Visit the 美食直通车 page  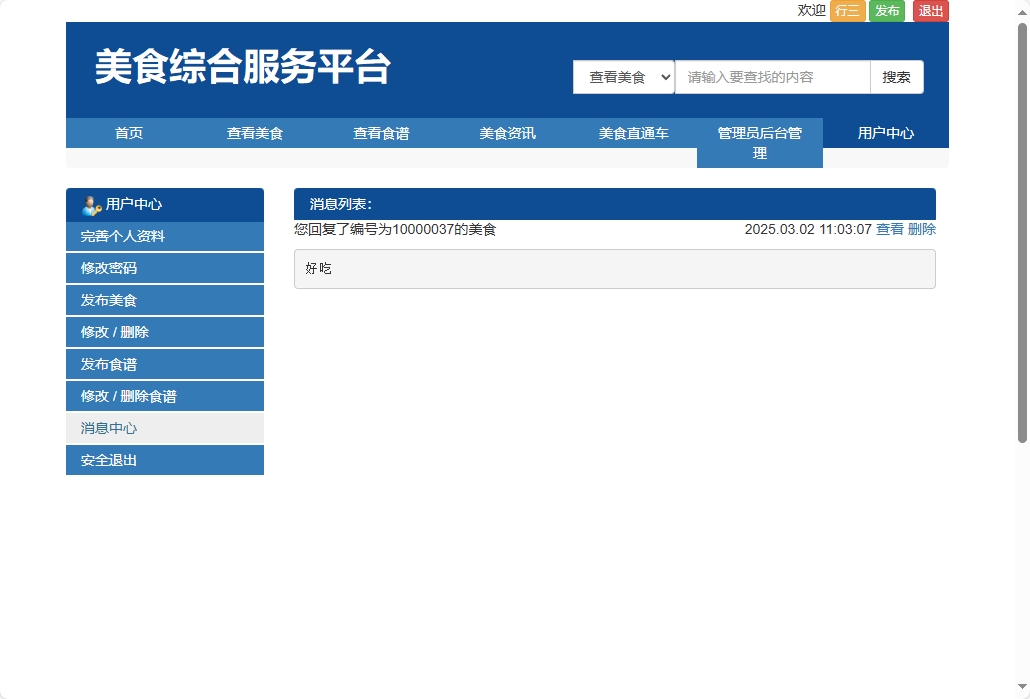point(632,132)
